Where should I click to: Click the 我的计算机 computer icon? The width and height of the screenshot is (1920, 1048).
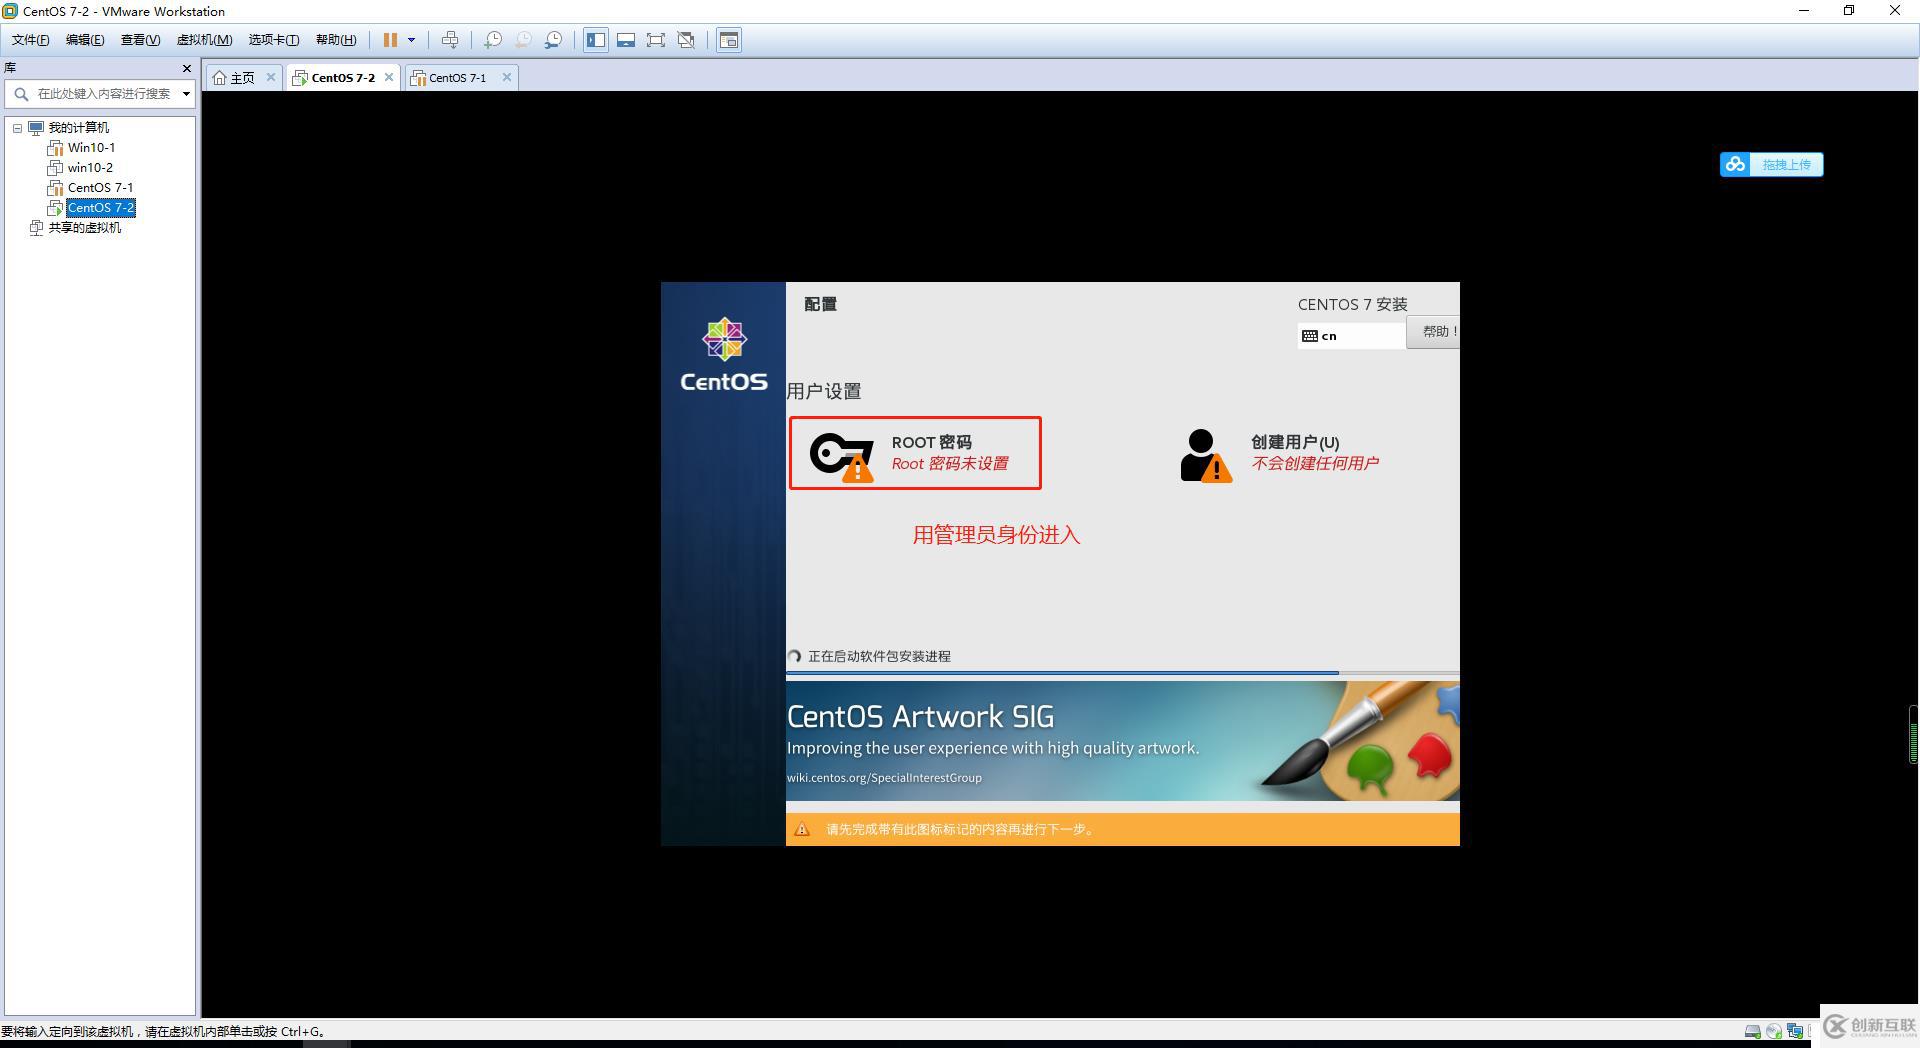[x=36, y=128]
